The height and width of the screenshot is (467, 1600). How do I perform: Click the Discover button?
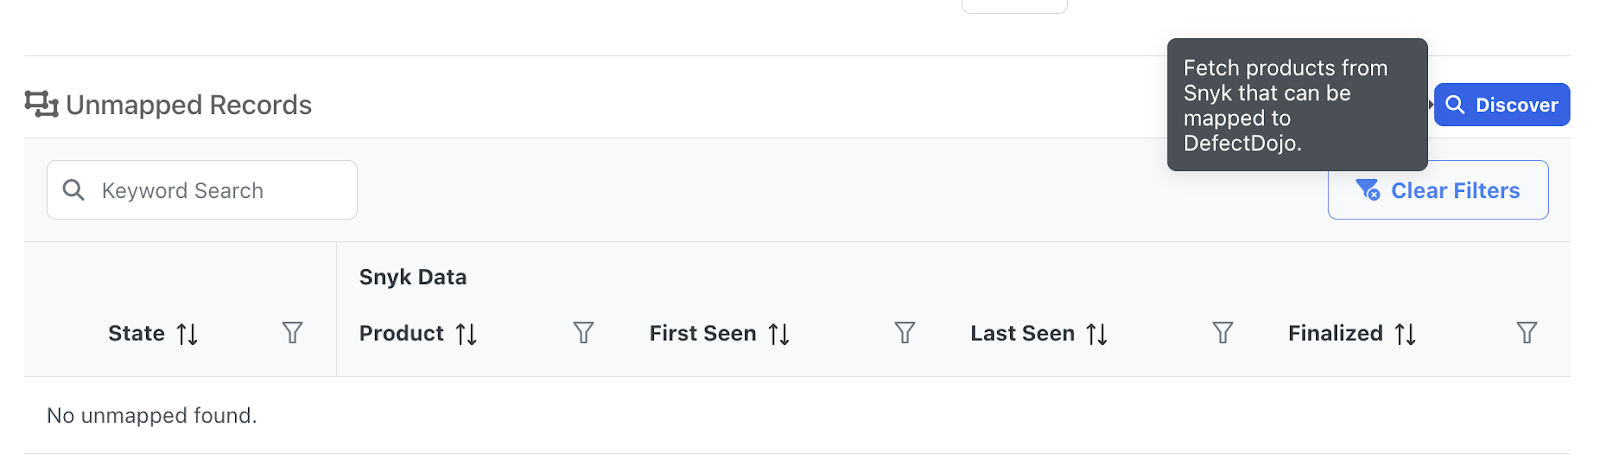click(x=1501, y=105)
